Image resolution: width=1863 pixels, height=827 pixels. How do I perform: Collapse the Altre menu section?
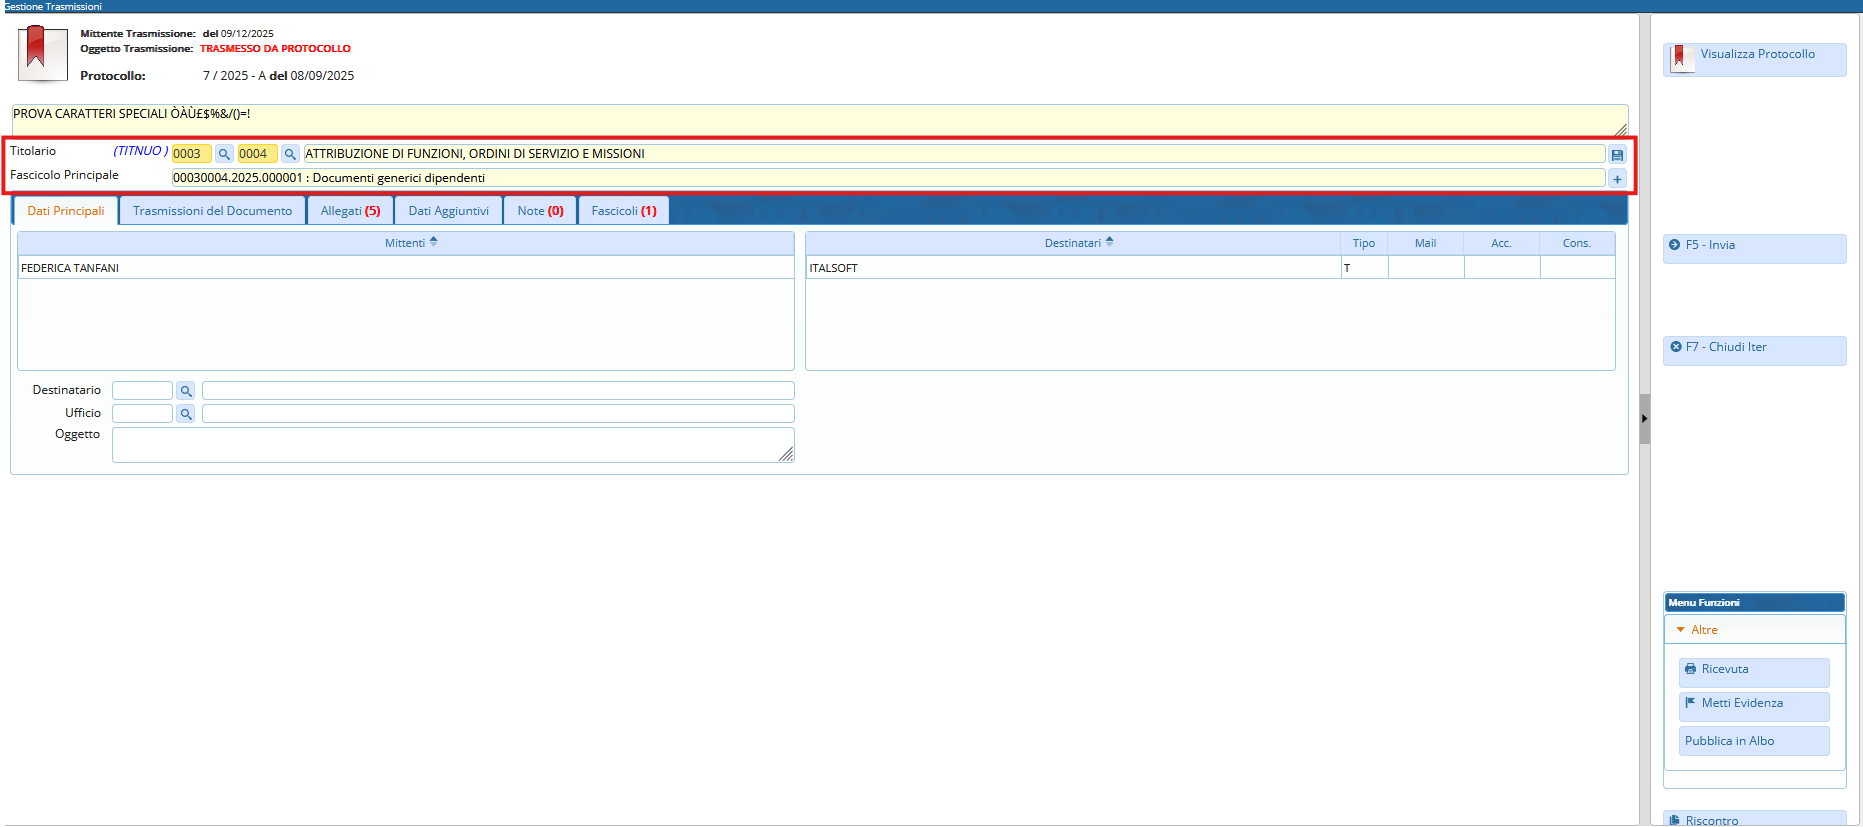[x=1681, y=630]
